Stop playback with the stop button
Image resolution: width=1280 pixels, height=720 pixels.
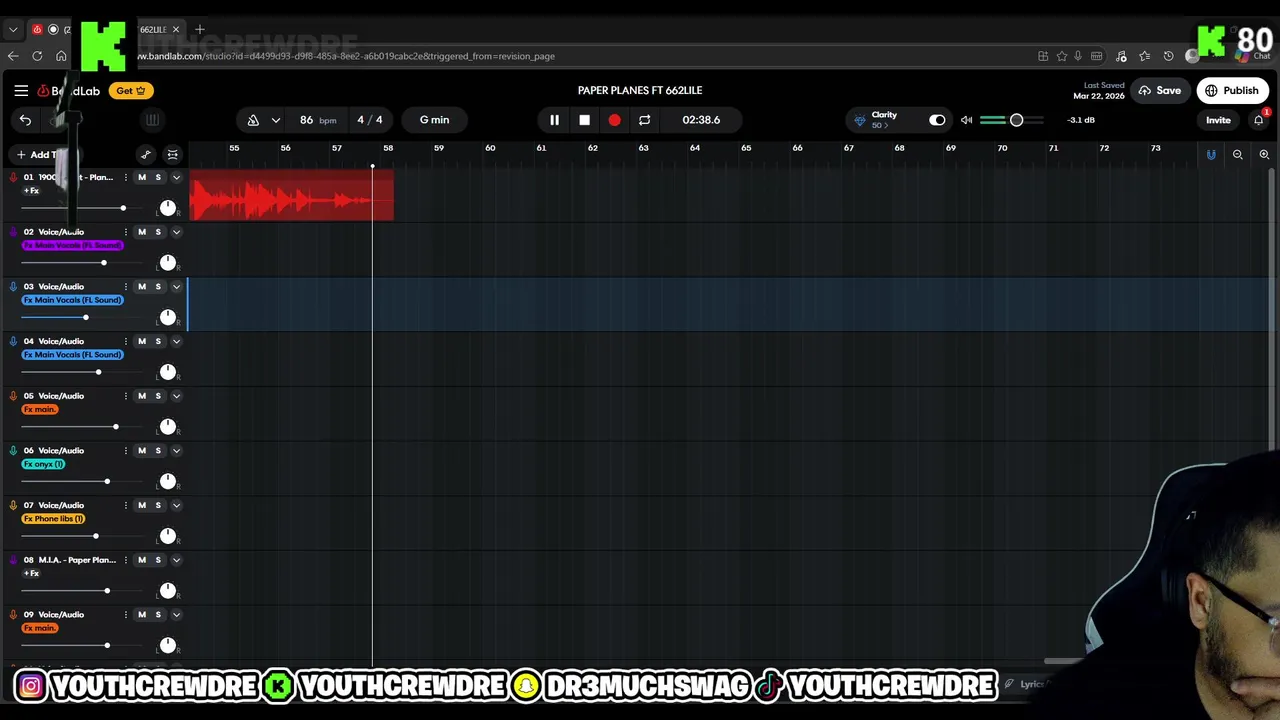pyautogui.click(x=584, y=120)
